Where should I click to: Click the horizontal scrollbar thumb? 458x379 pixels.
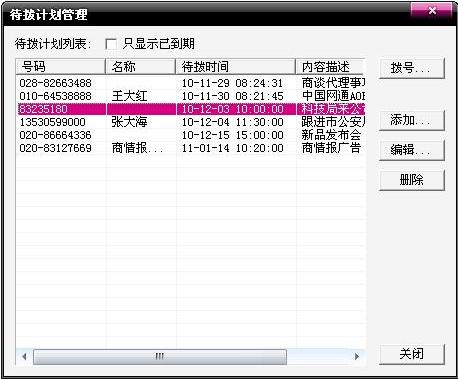click(x=160, y=357)
